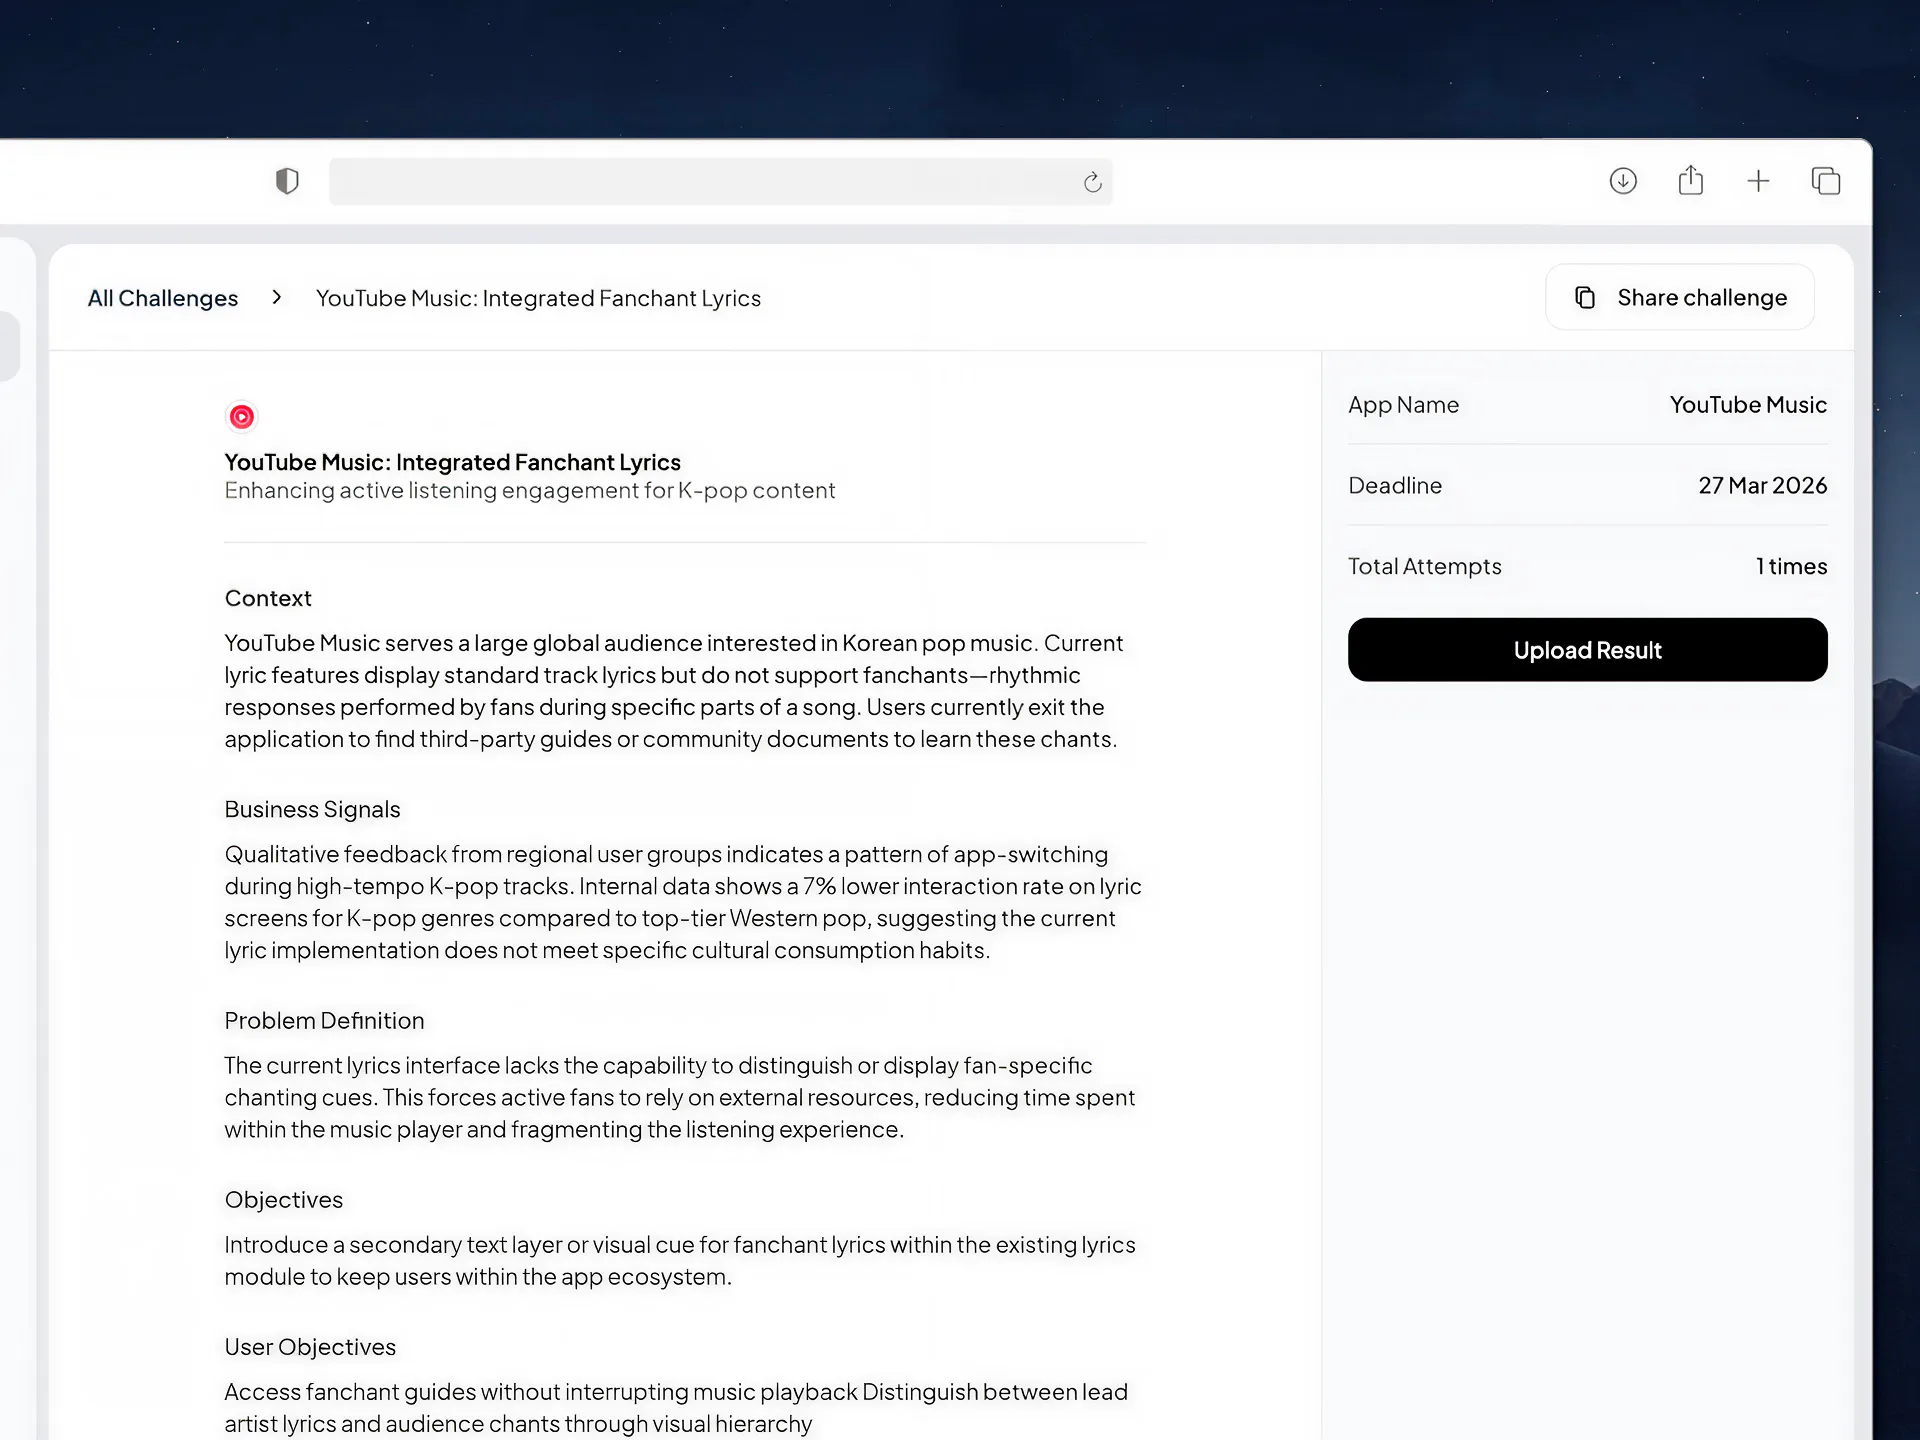
Task: Click the browser share icon
Action: tap(1691, 180)
